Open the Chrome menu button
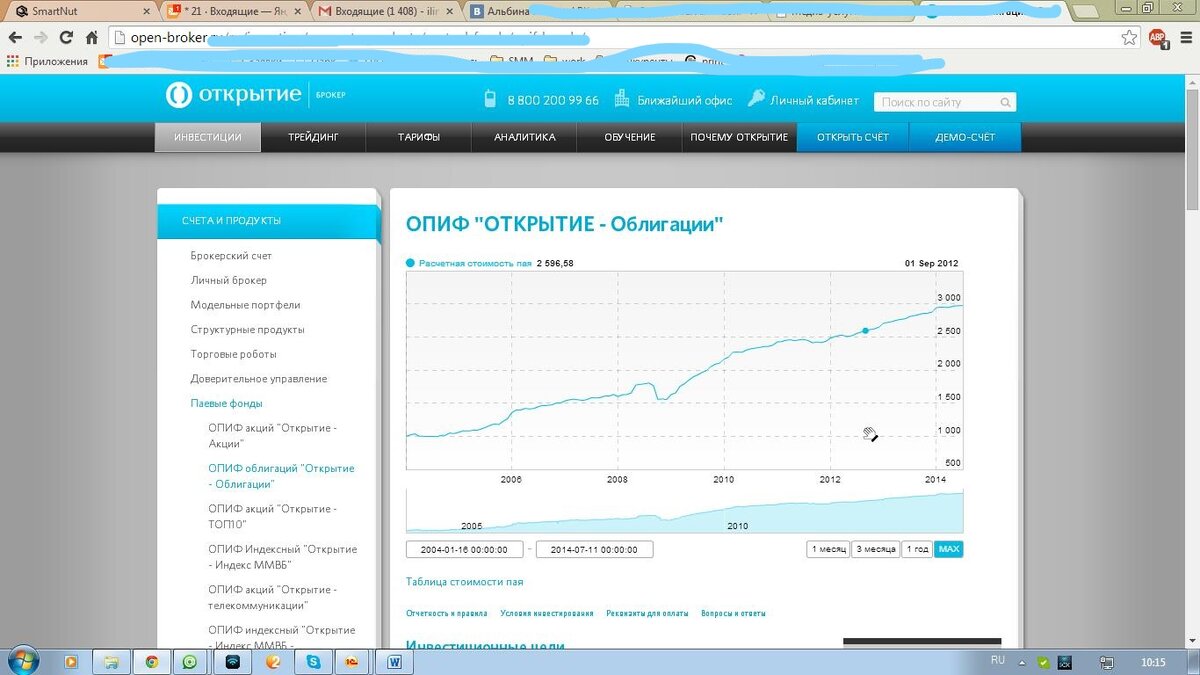Viewport: 1200px width, 675px height. pos(1184,38)
